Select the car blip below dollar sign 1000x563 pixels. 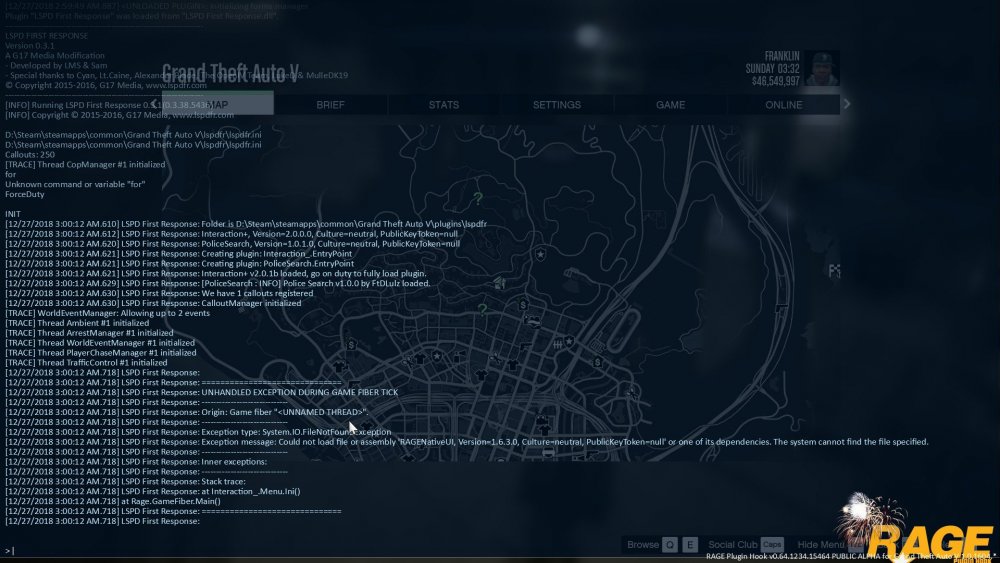pyautogui.click(x=531, y=321)
